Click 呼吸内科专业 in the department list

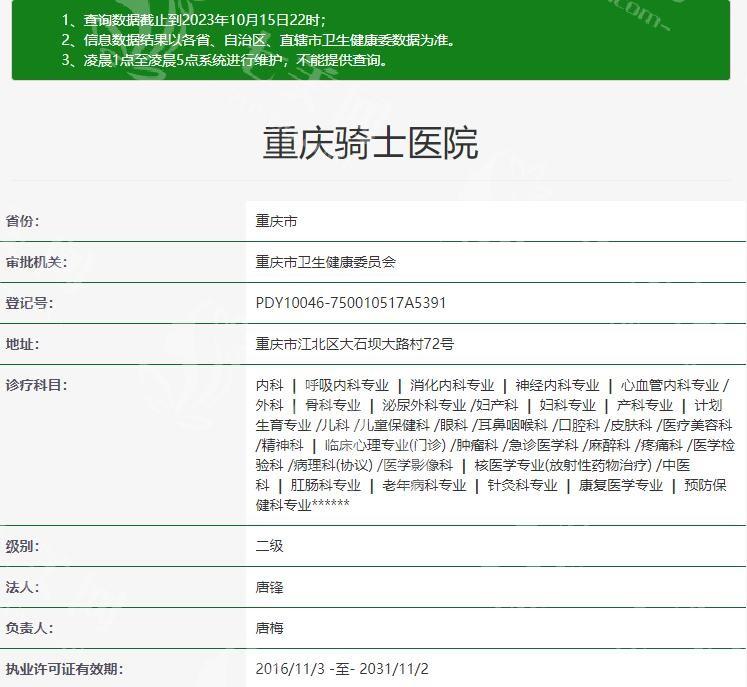tap(347, 385)
